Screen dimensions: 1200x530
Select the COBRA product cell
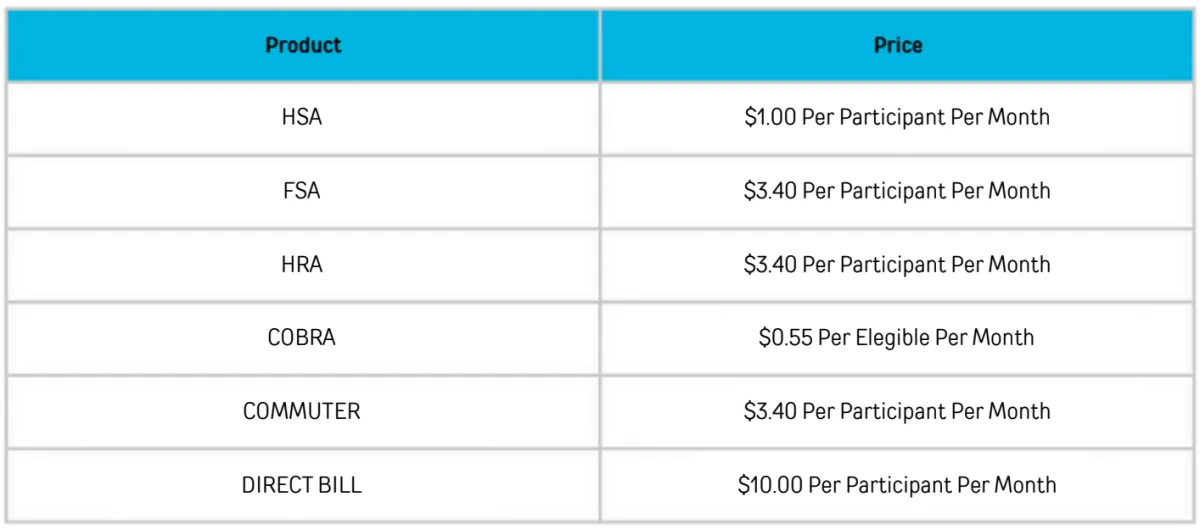[303, 338]
